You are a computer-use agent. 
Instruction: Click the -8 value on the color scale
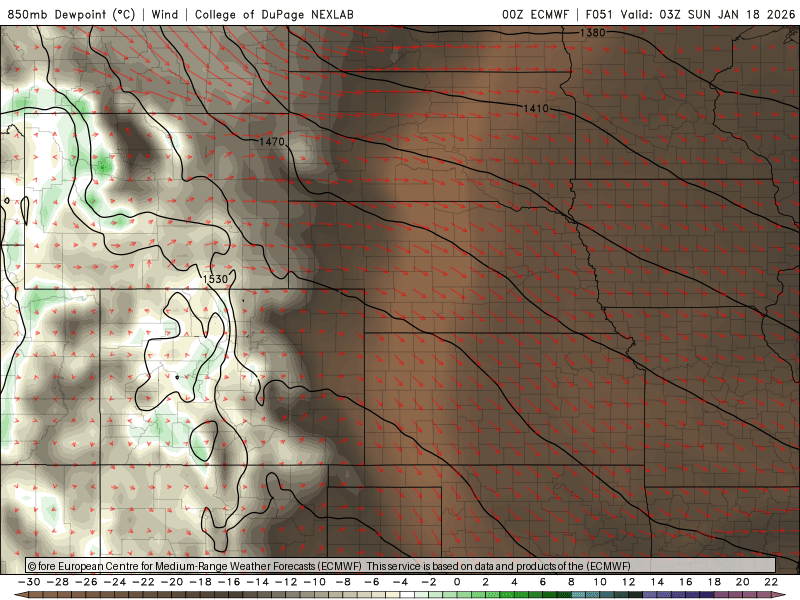click(x=343, y=582)
